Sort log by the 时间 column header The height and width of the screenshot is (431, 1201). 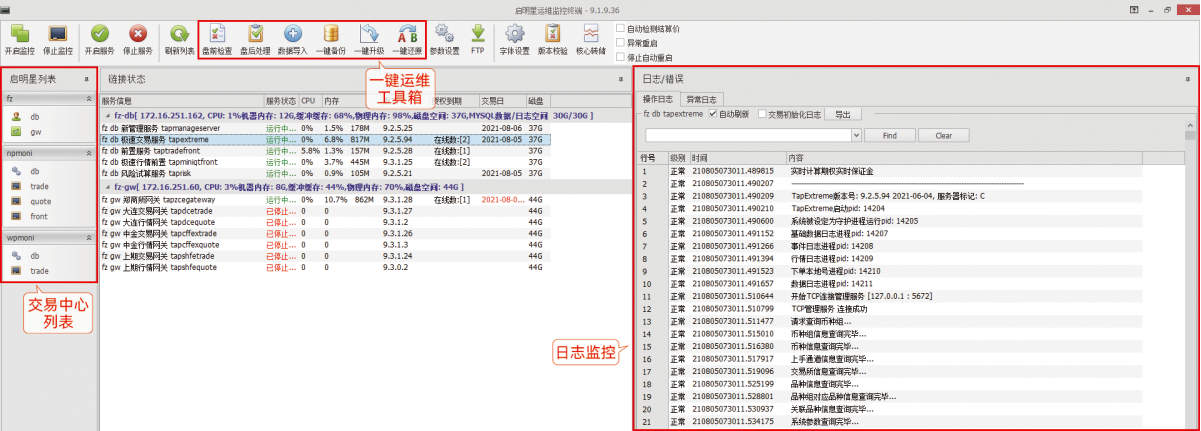tap(737, 157)
